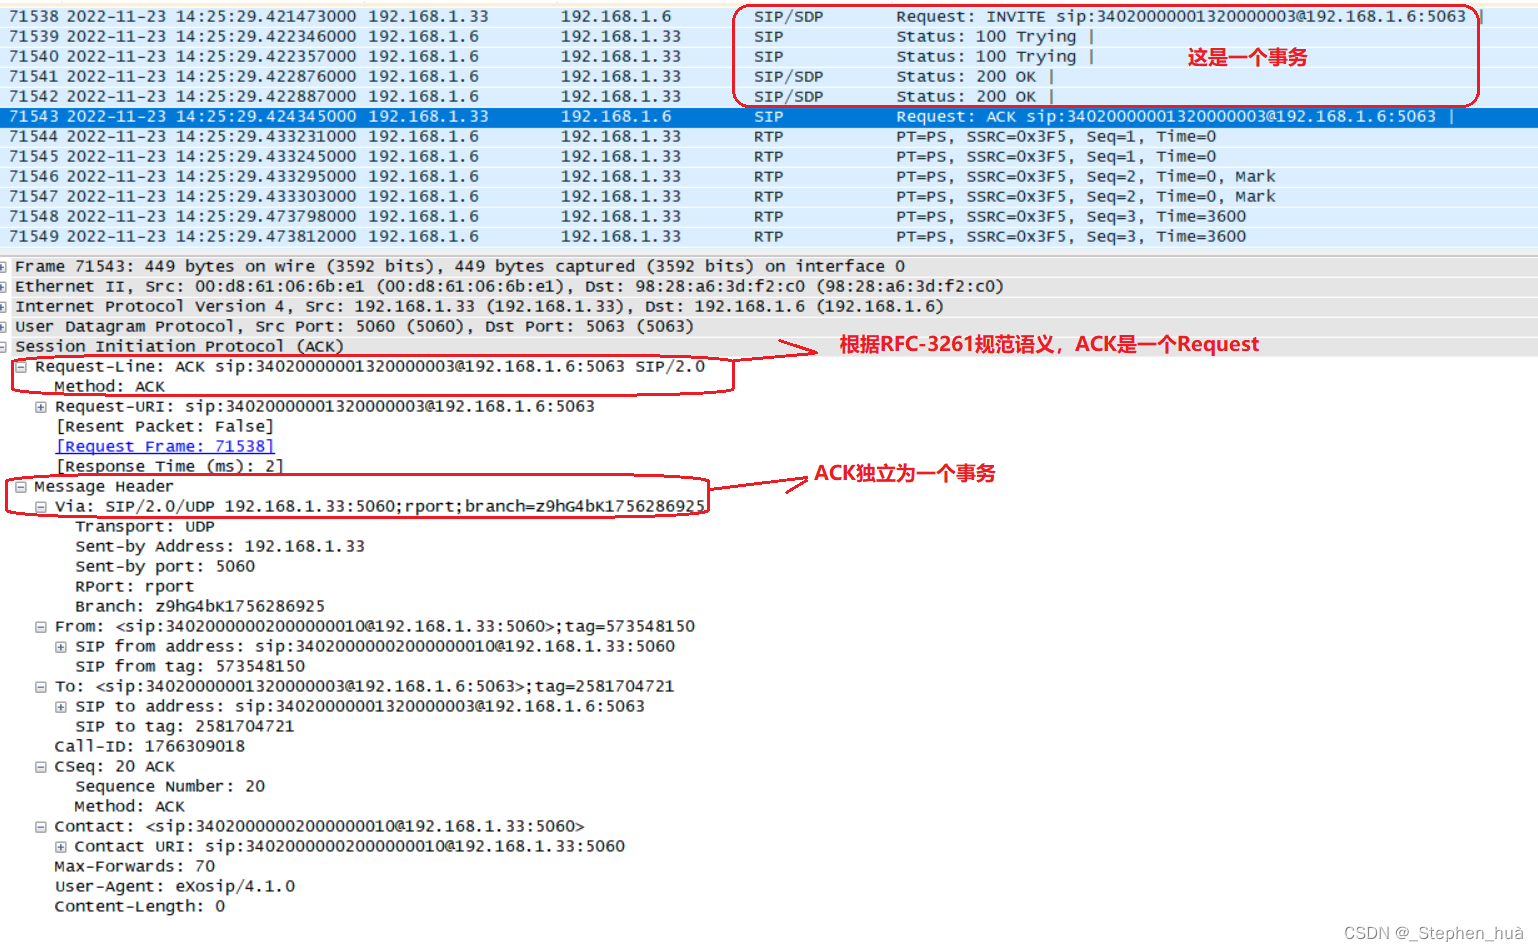The height and width of the screenshot is (951, 1538).
Task: Collapse the Via header node
Action: point(41,507)
